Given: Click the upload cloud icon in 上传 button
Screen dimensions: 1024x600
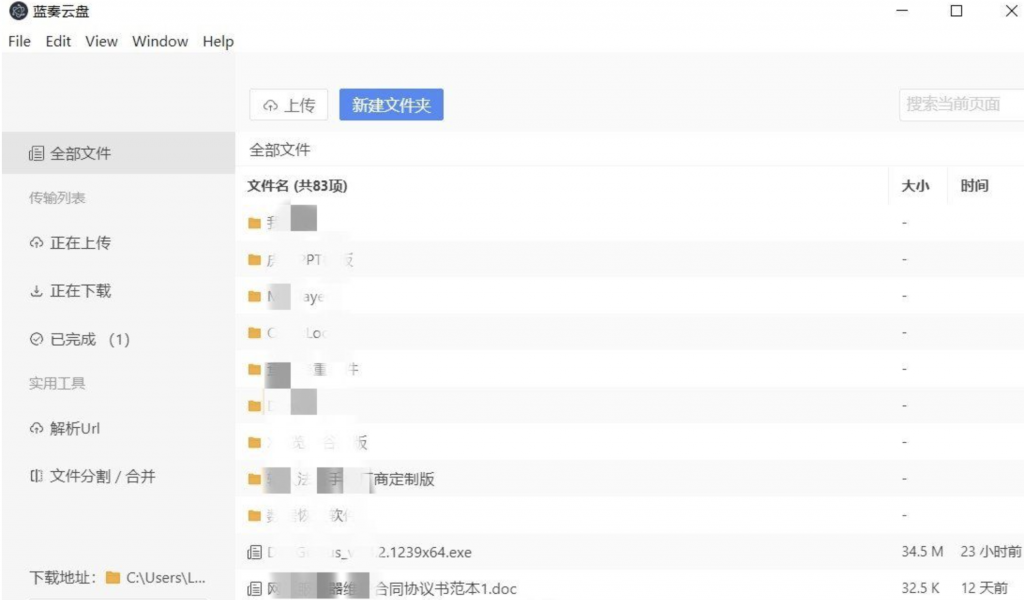Looking at the screenshot, I should [270, 106].
